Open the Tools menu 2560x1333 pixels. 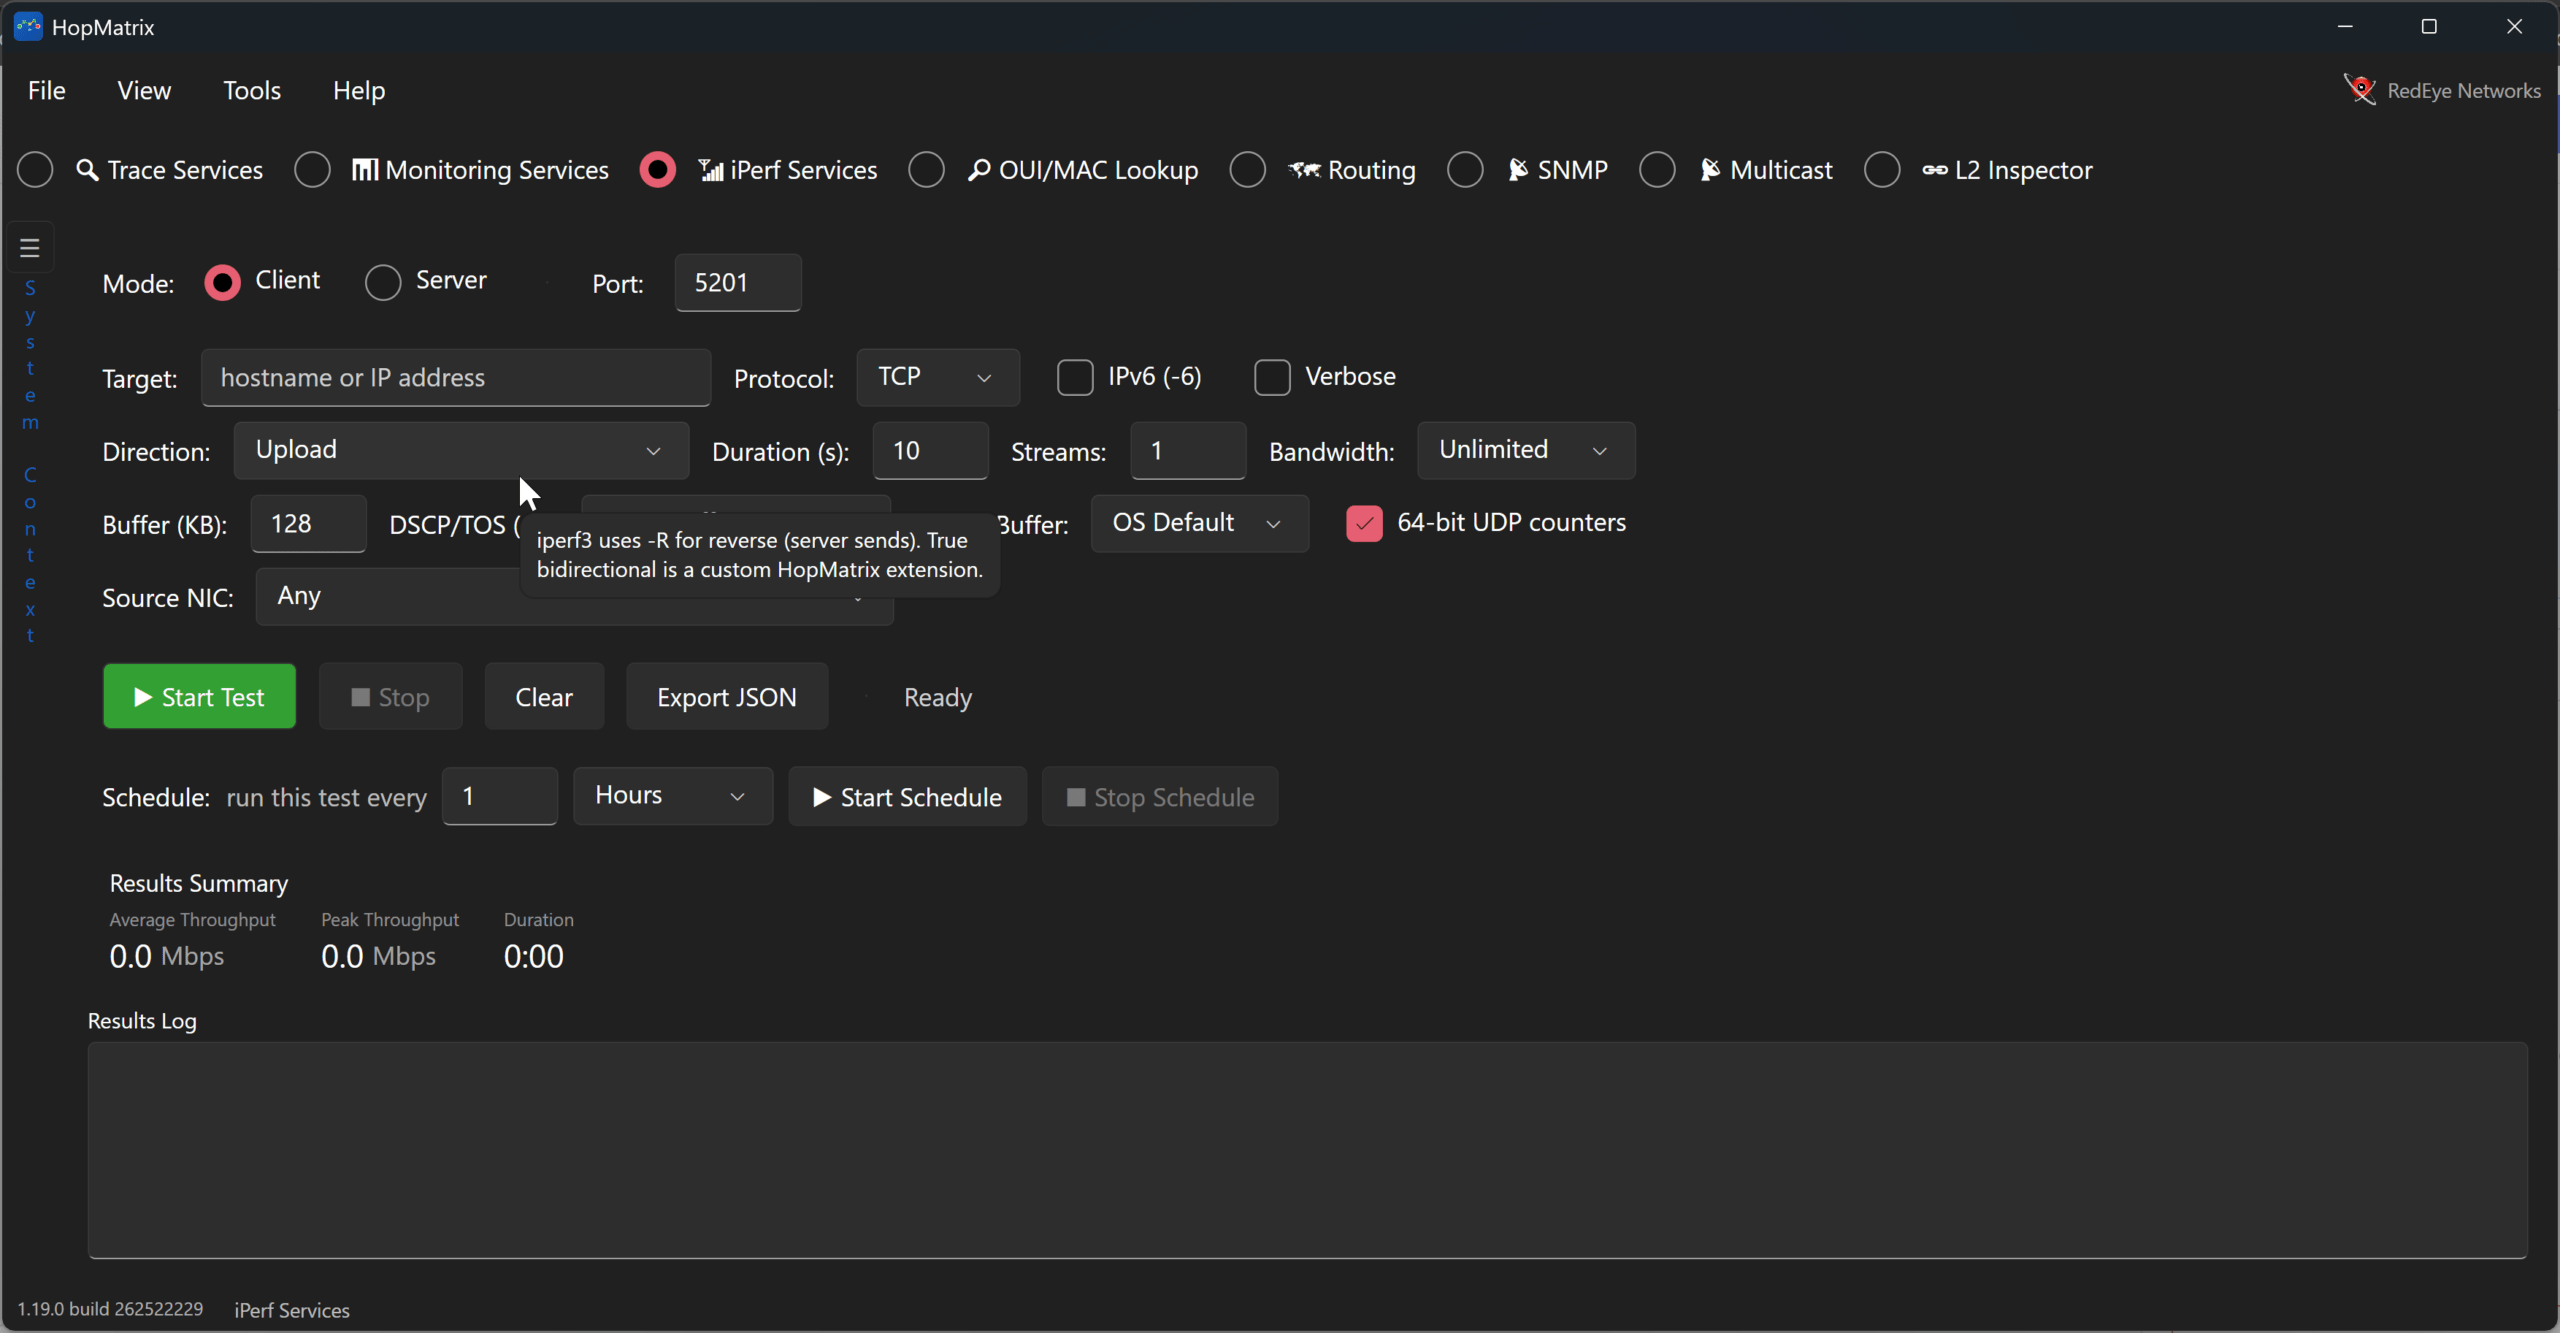click(x=252, y=90)
